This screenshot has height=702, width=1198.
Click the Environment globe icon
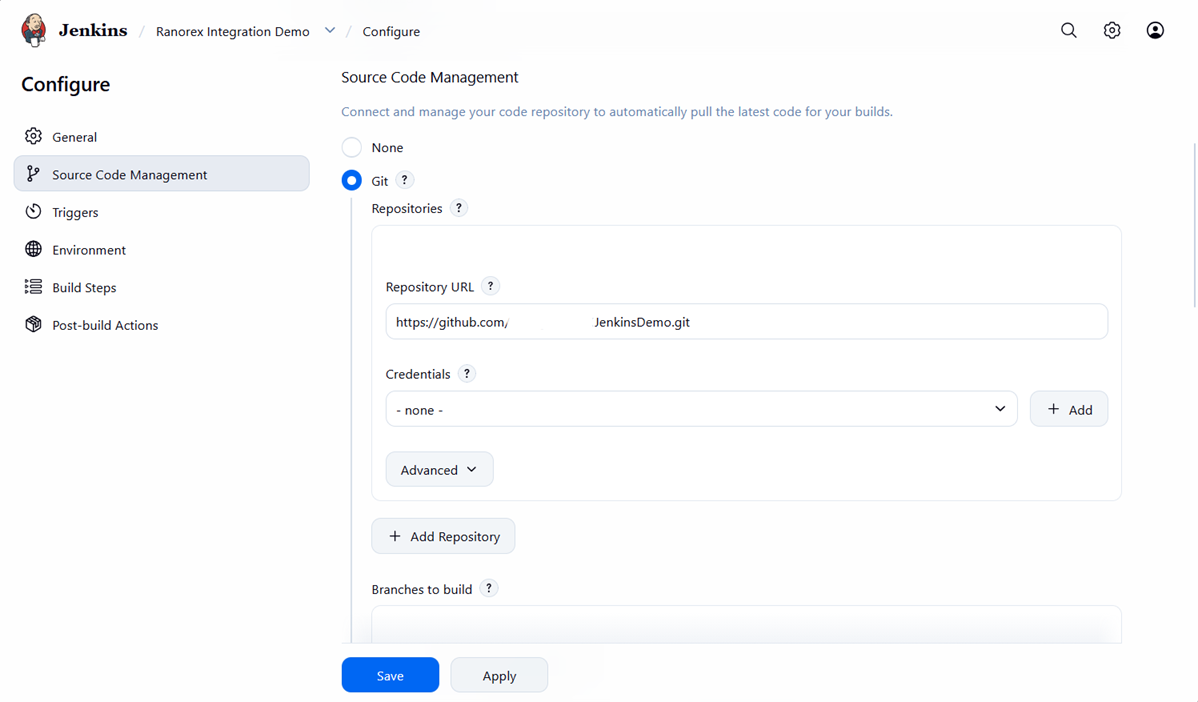(x=33, y=249)
